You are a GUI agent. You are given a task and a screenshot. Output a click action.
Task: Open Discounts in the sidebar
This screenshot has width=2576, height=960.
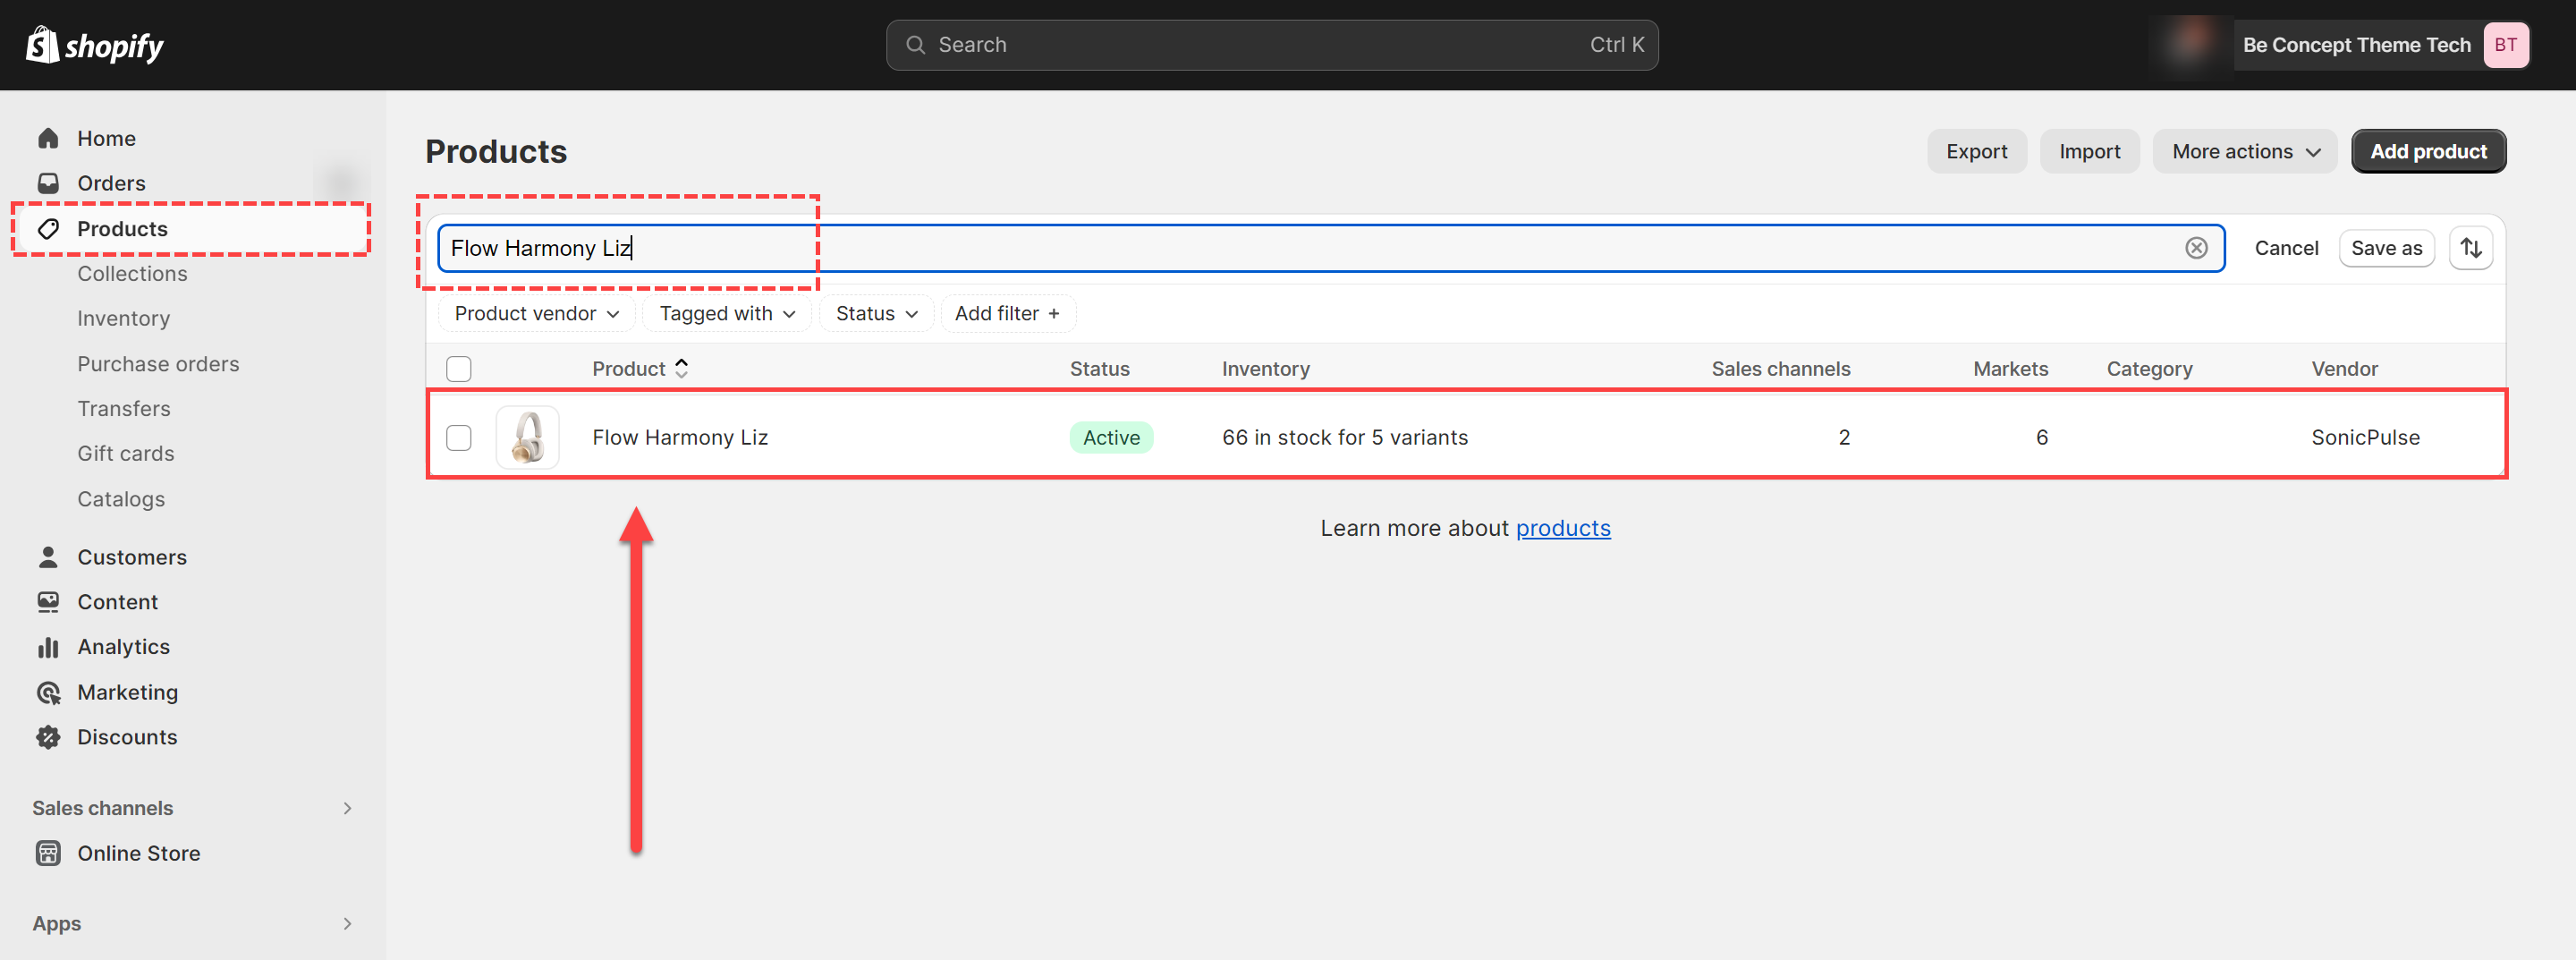coord(127,737)
